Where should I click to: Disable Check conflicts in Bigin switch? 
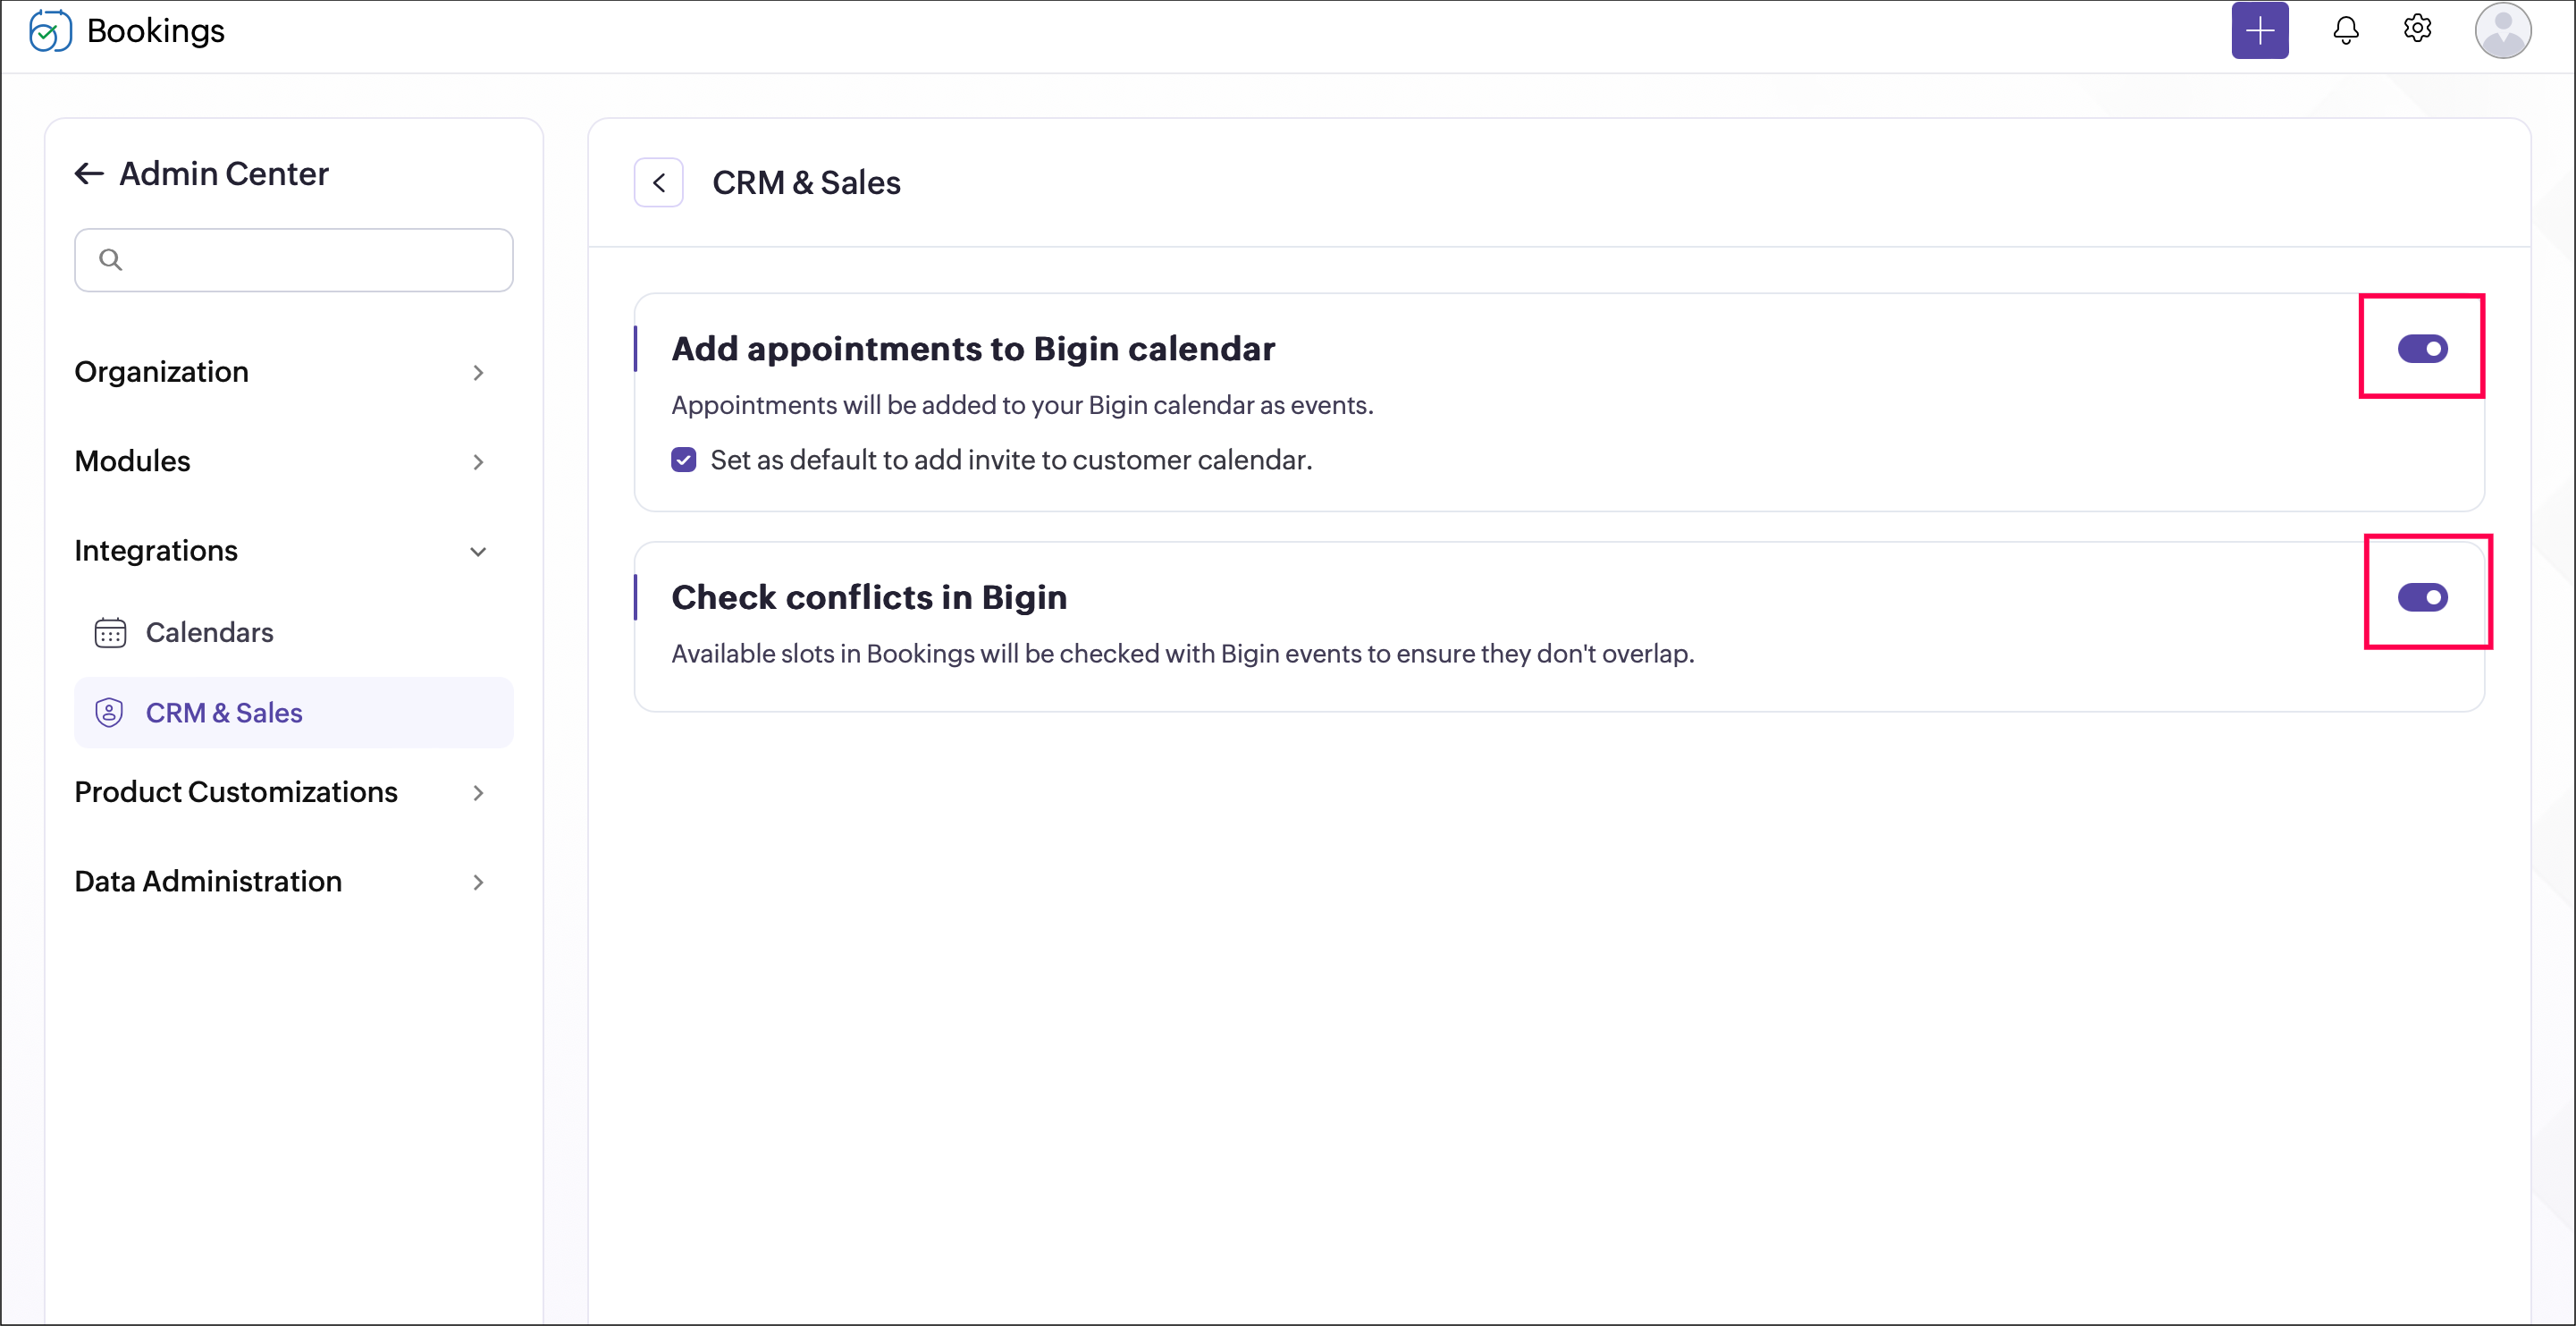[x=2422, y=597]
